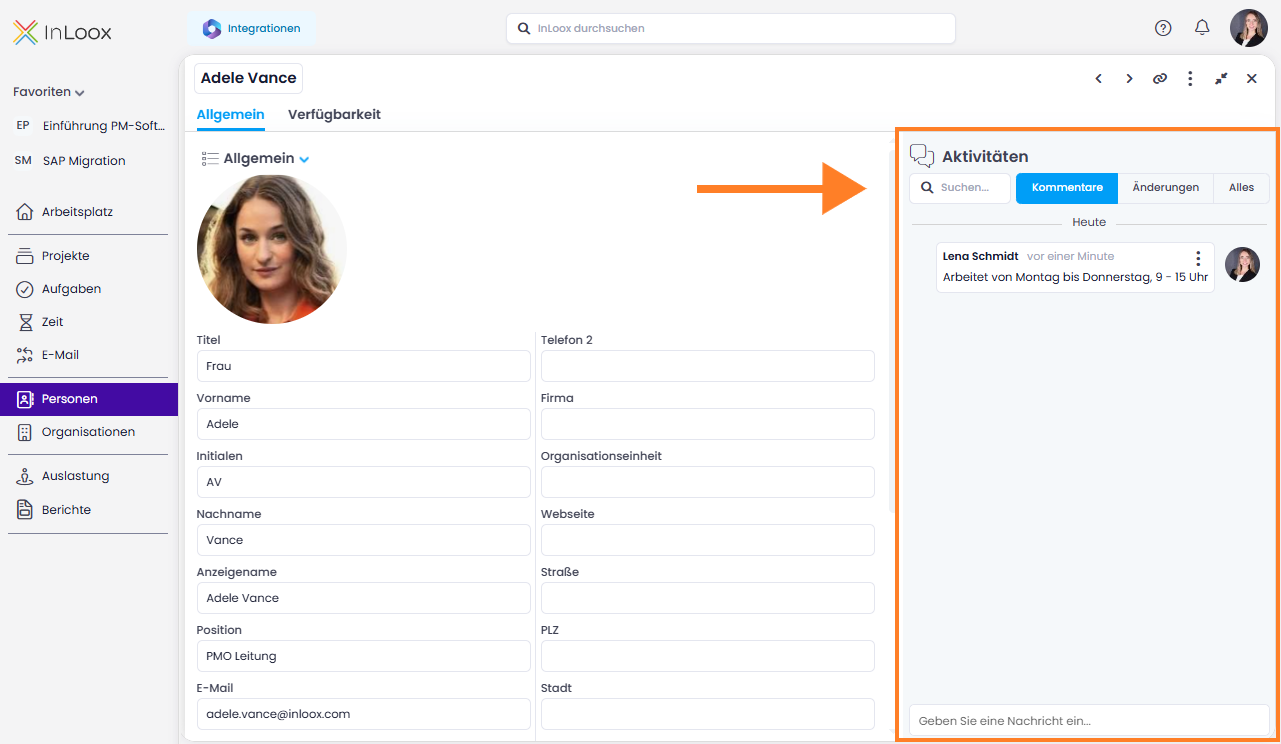The image size is (1281, 744).
Task: Click the E-Mail sidebar icon
Action: 25,355
